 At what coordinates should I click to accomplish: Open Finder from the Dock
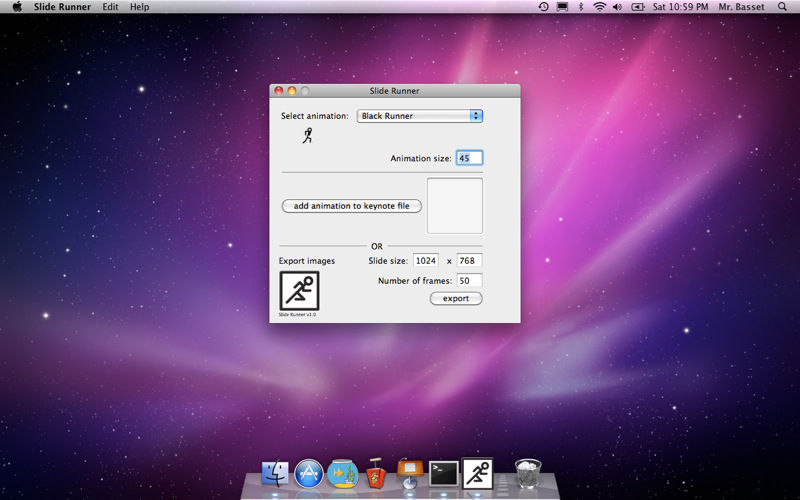tap(275, 473)
